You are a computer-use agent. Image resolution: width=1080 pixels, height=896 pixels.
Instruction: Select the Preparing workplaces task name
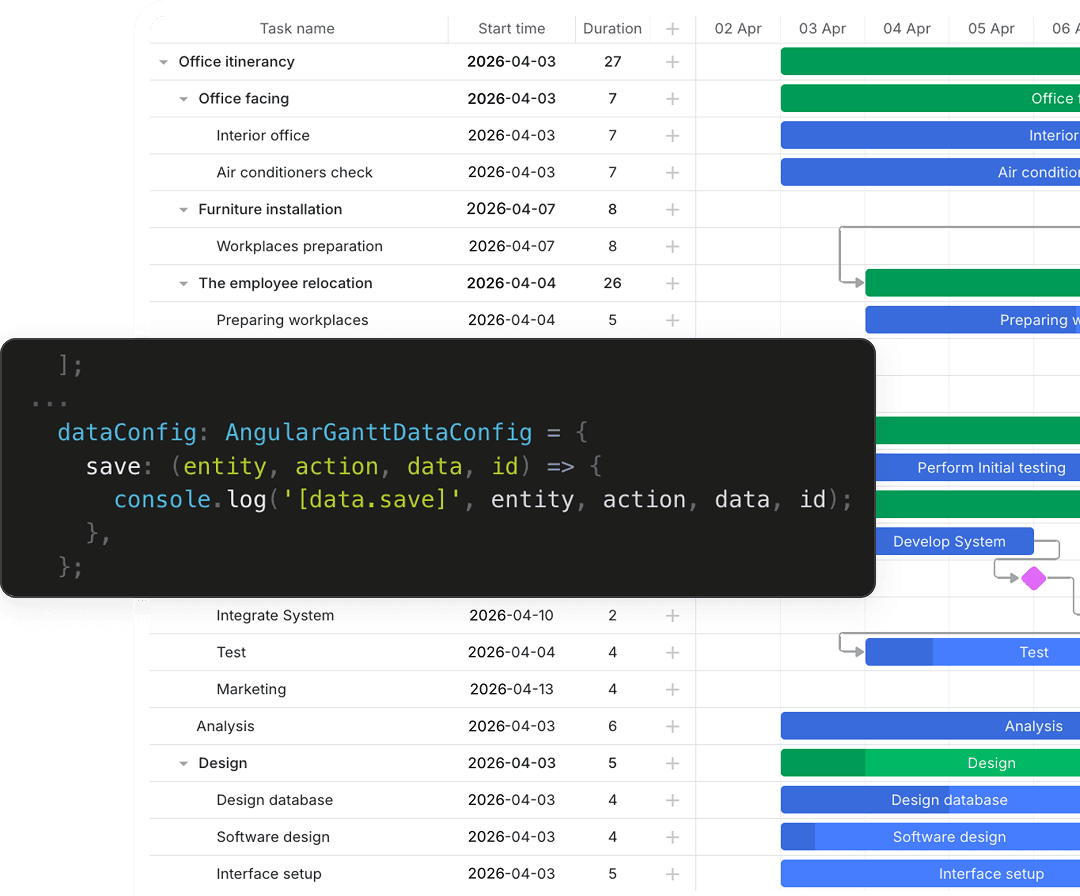(x=292, y=320)
